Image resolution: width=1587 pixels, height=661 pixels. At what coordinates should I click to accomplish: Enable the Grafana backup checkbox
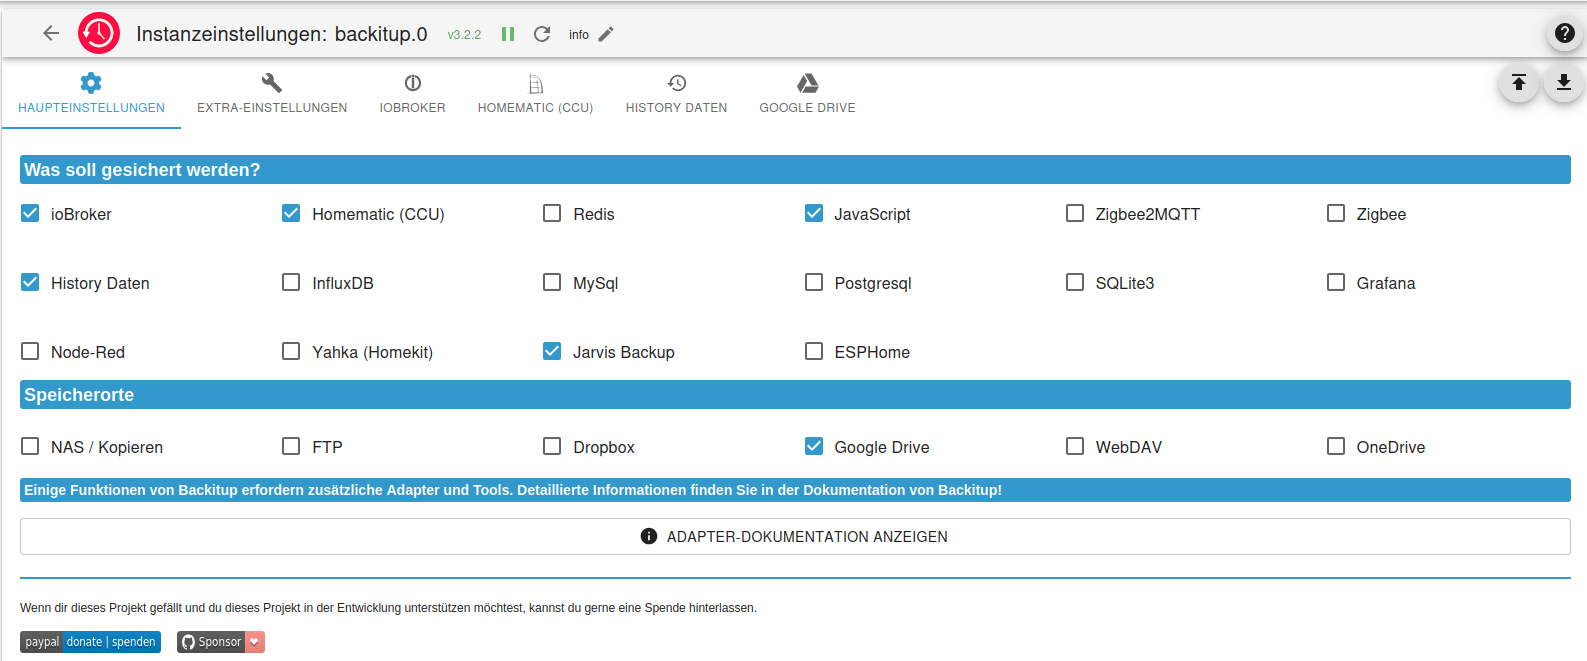tap(1336, 282)
